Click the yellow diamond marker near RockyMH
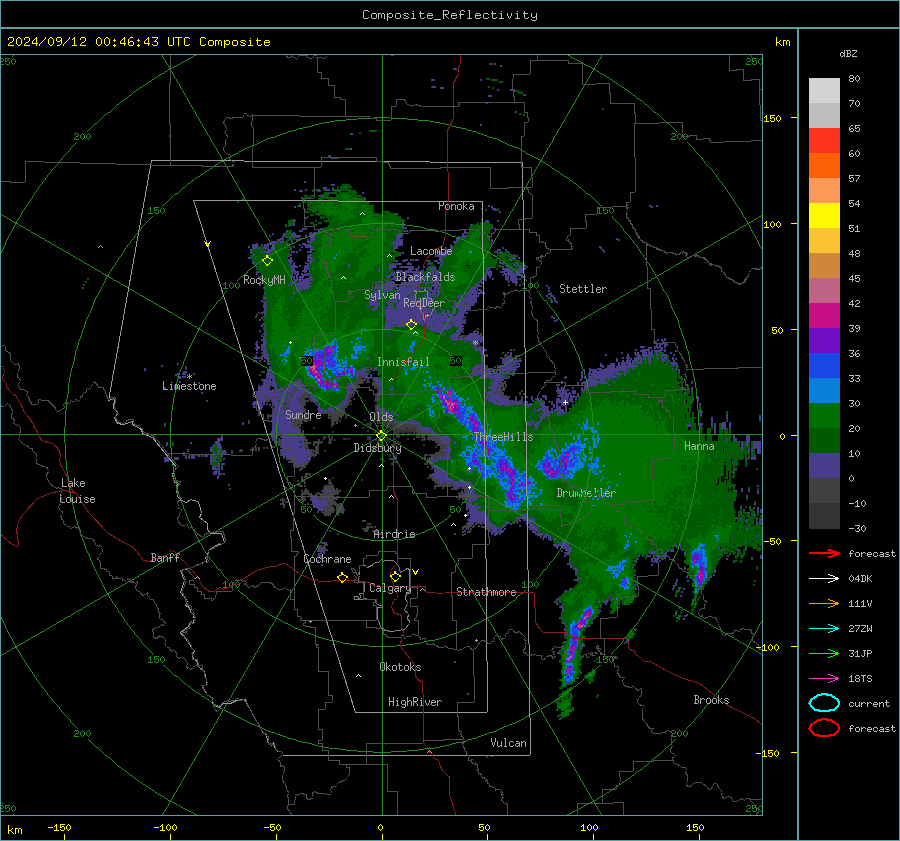The width and height of the screenshot is (900, 841). tap(267, 261)
